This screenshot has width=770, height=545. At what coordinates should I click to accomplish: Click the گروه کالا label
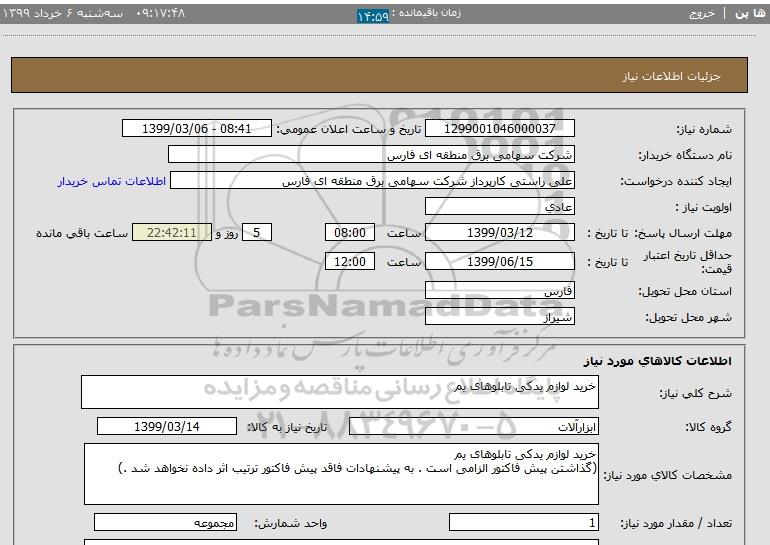pos(708,427)
